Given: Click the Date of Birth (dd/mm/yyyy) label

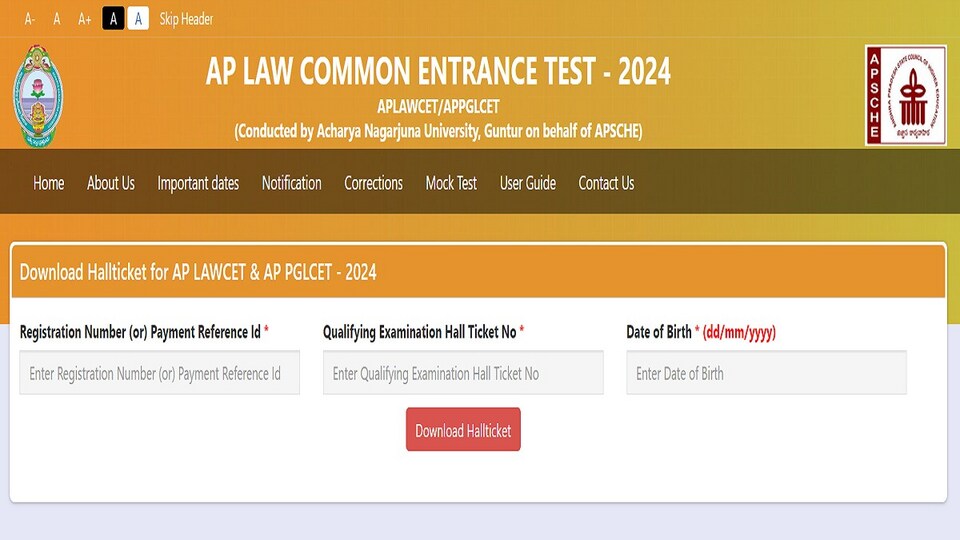Looking at the screenshot, I should click(701, 332).
